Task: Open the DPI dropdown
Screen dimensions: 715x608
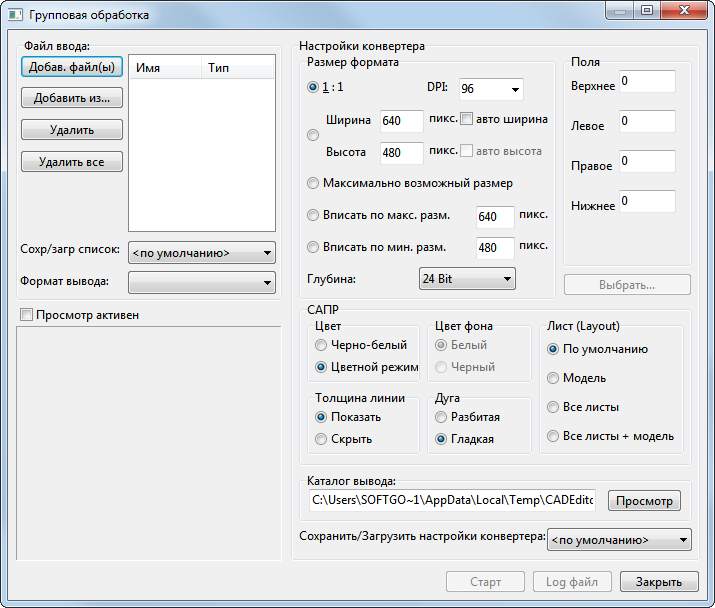Action: coord(491,89)
